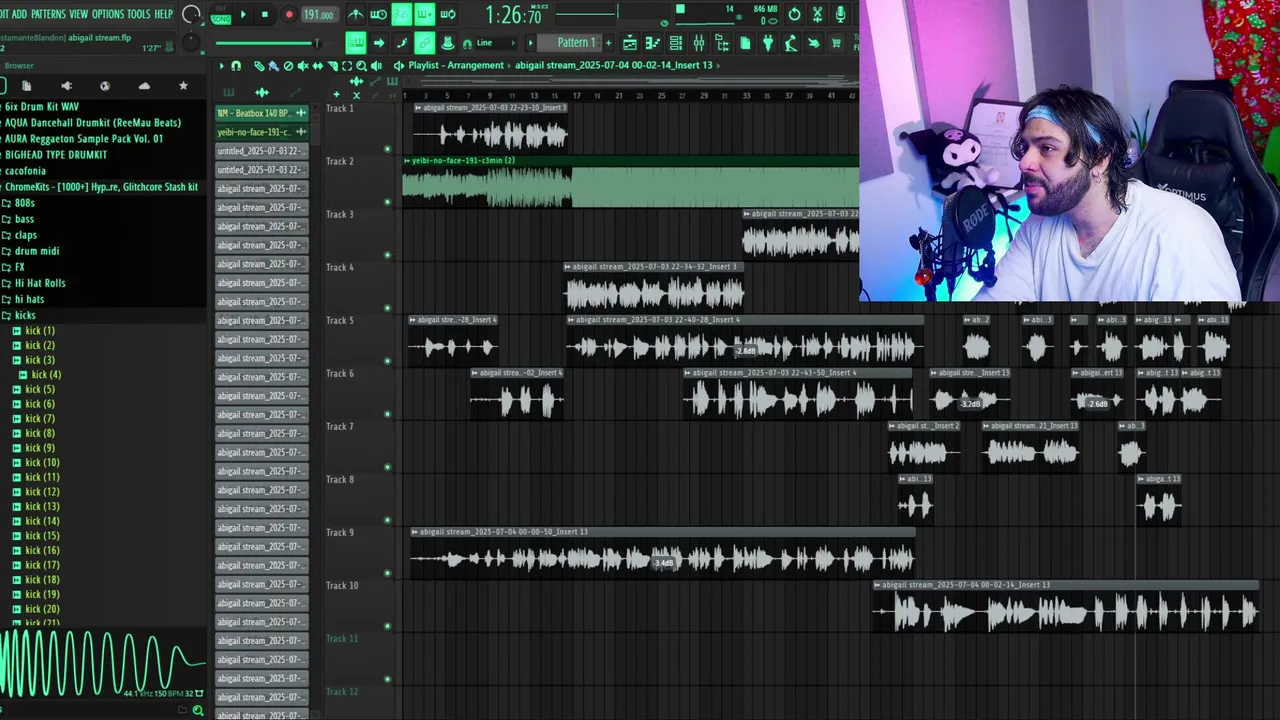Image resolution: width=1280 pixels, height=720 pixels.
Task: Toggle wait for input before playing
Action: point(379,14)
